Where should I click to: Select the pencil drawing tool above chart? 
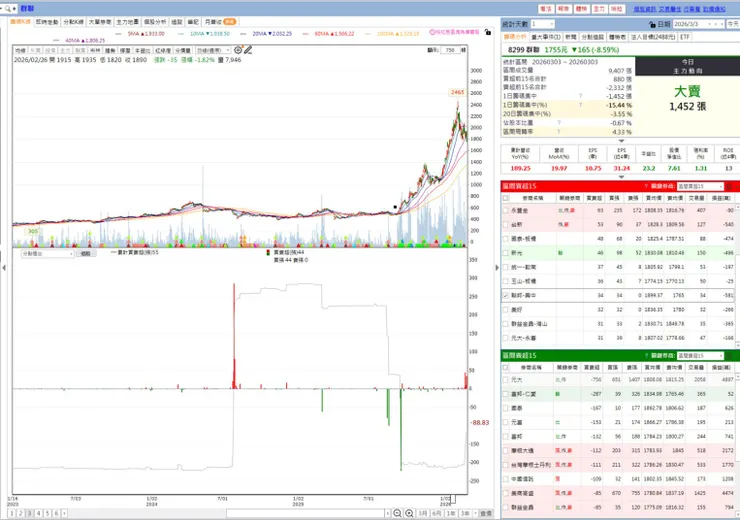248,50
